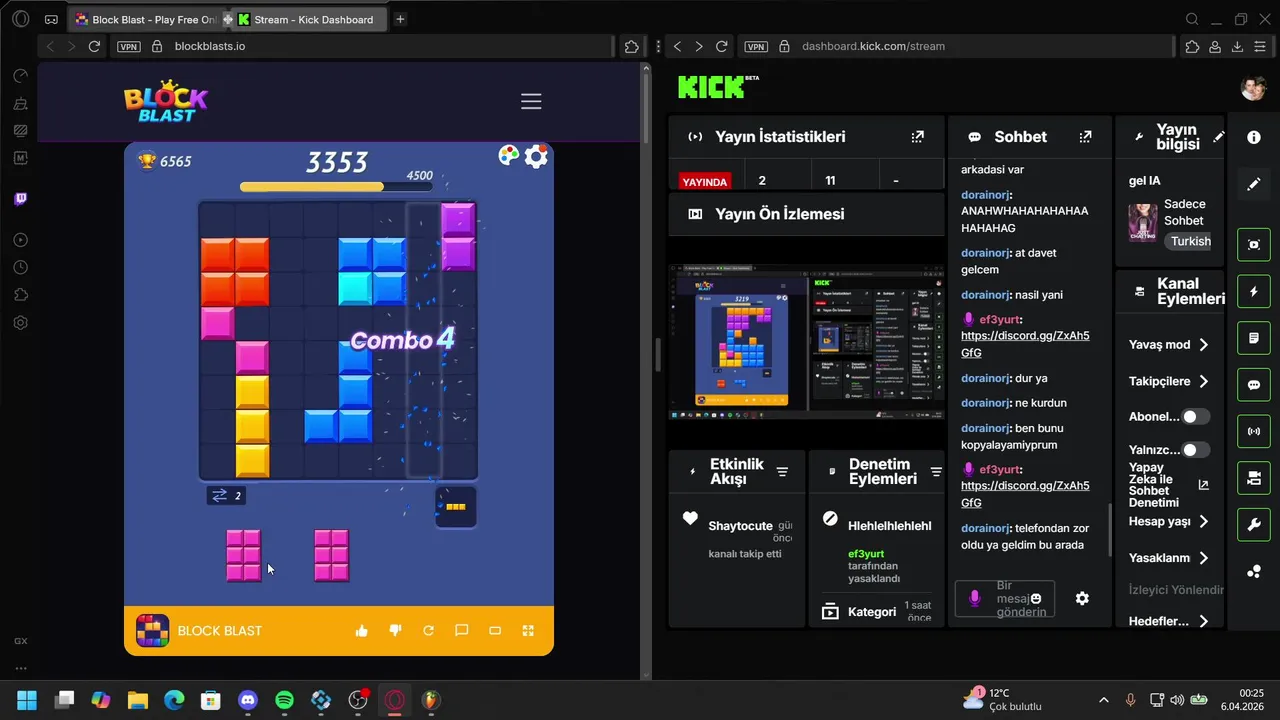
Task: Toggle VPN badge in left address bar
Action: pos(128,46)
